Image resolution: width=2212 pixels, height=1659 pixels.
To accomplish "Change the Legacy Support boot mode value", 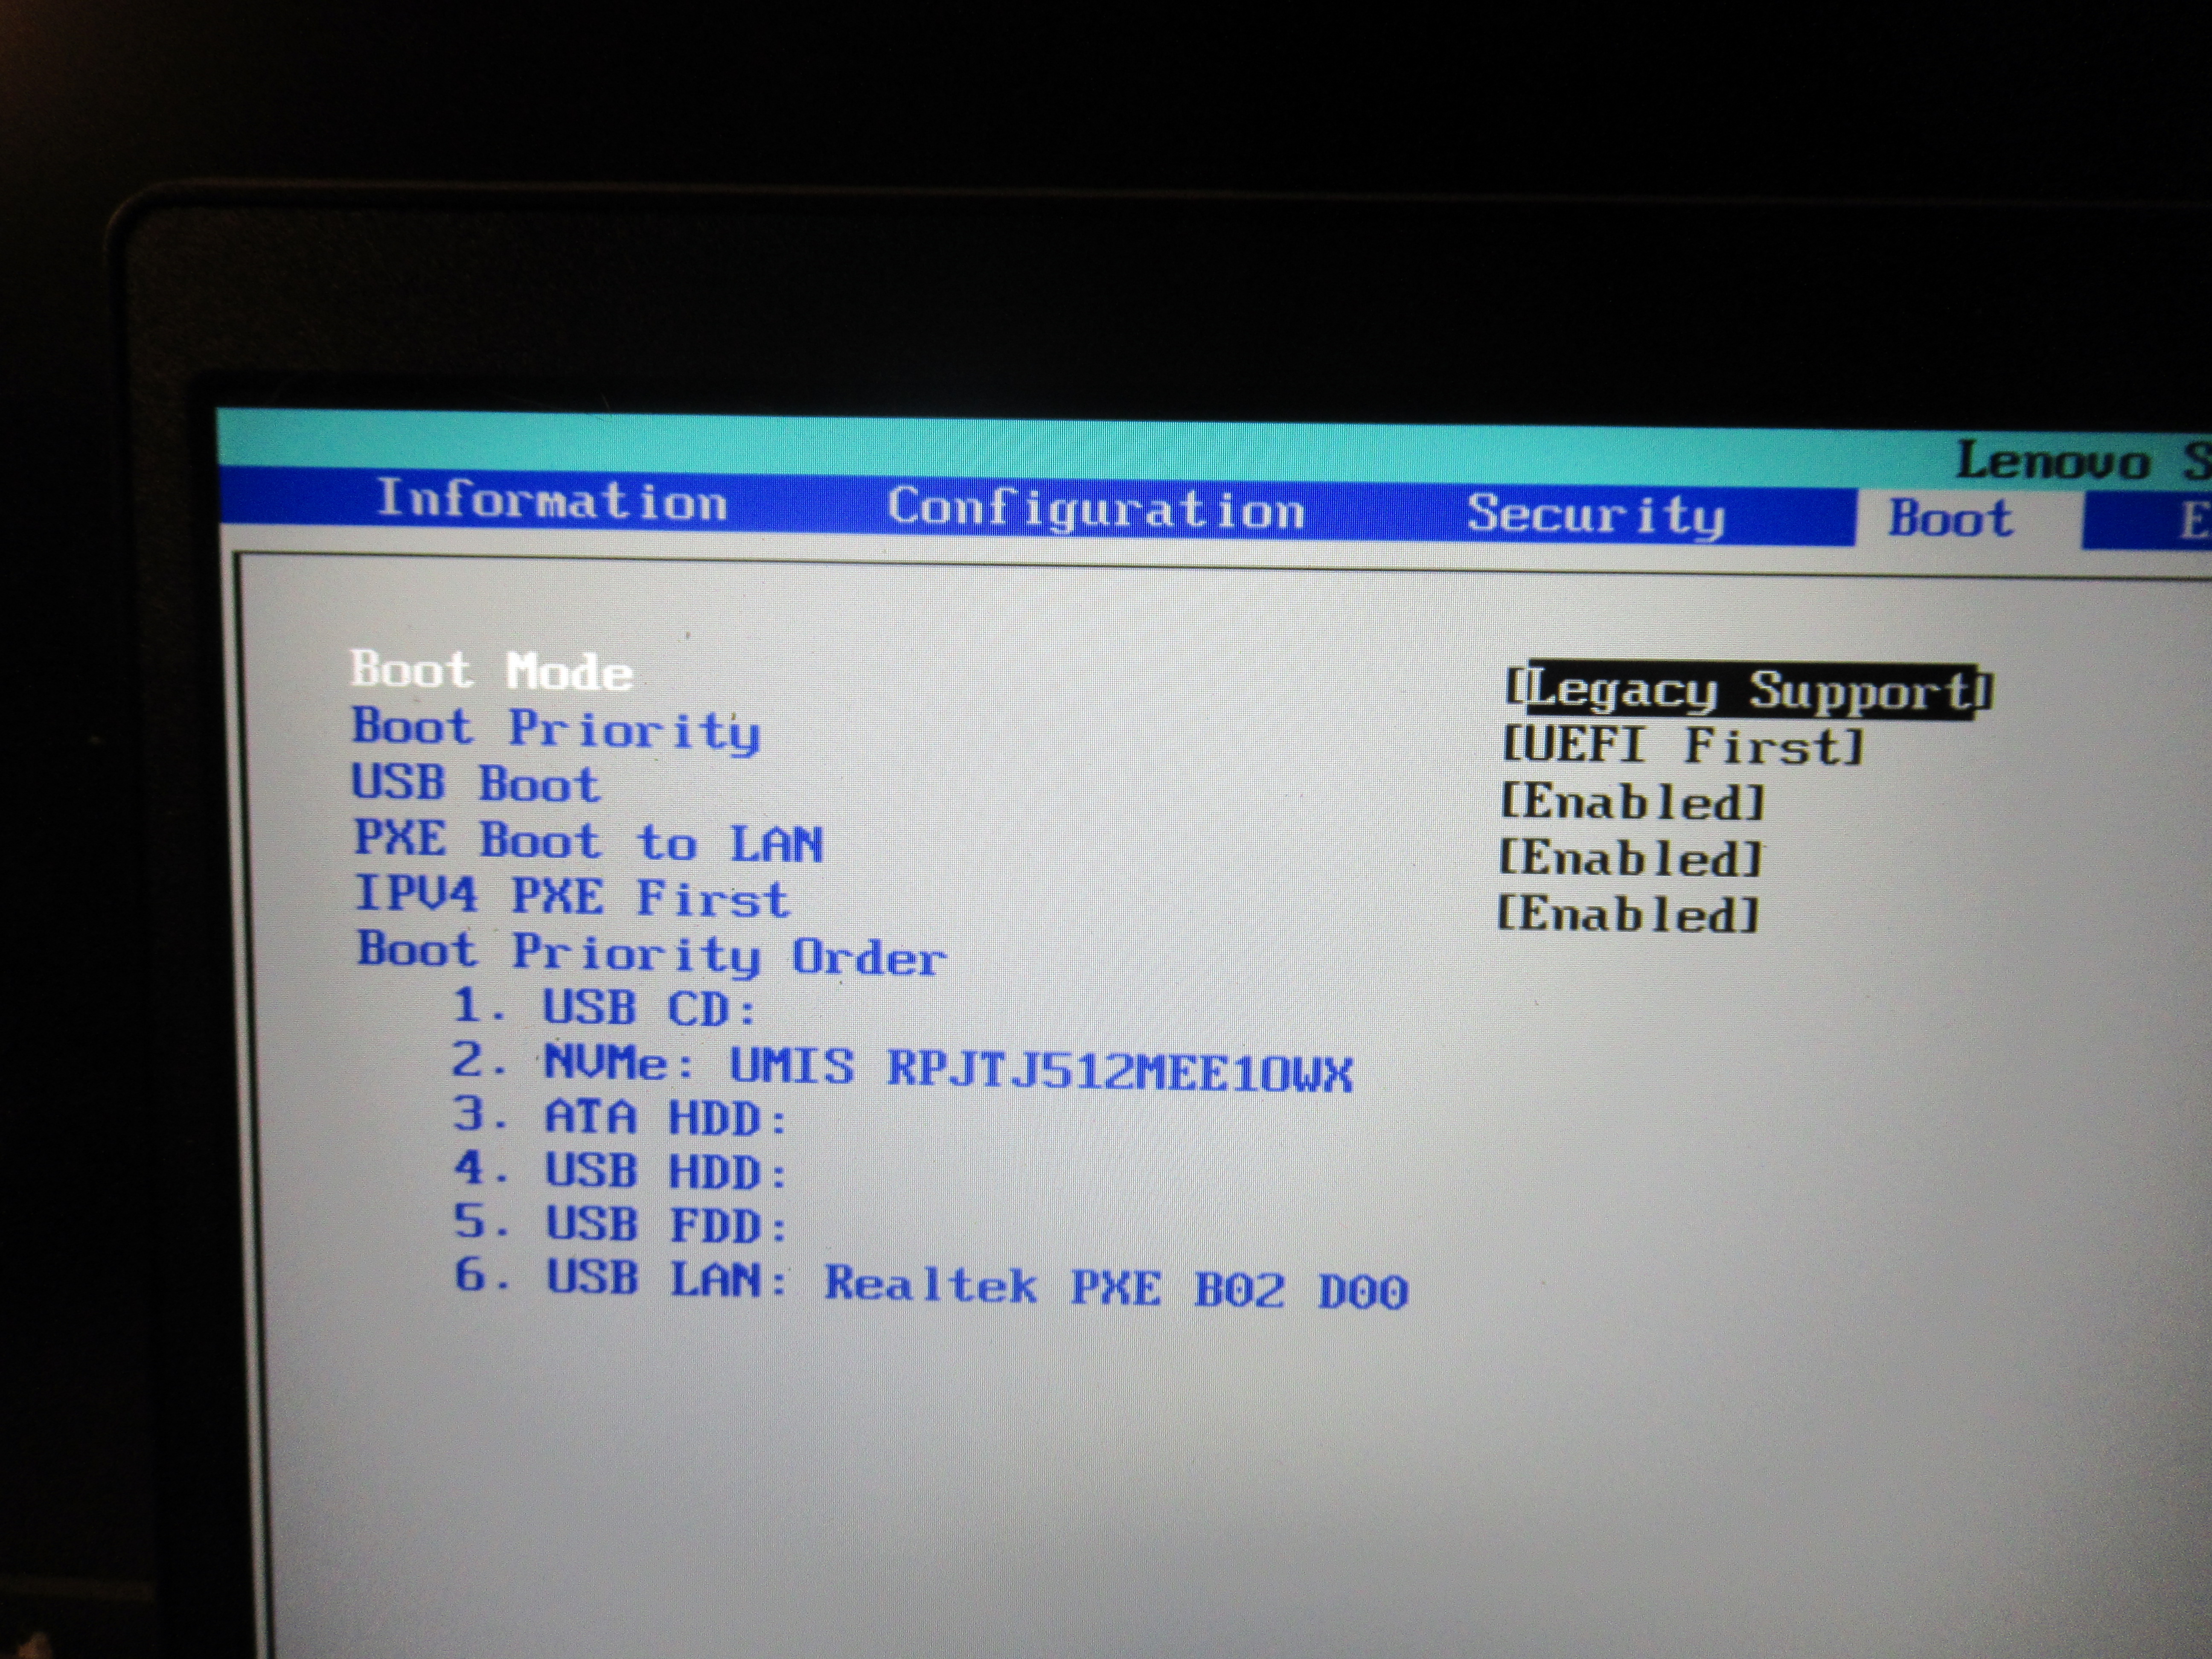I will tap(1749, 691).
